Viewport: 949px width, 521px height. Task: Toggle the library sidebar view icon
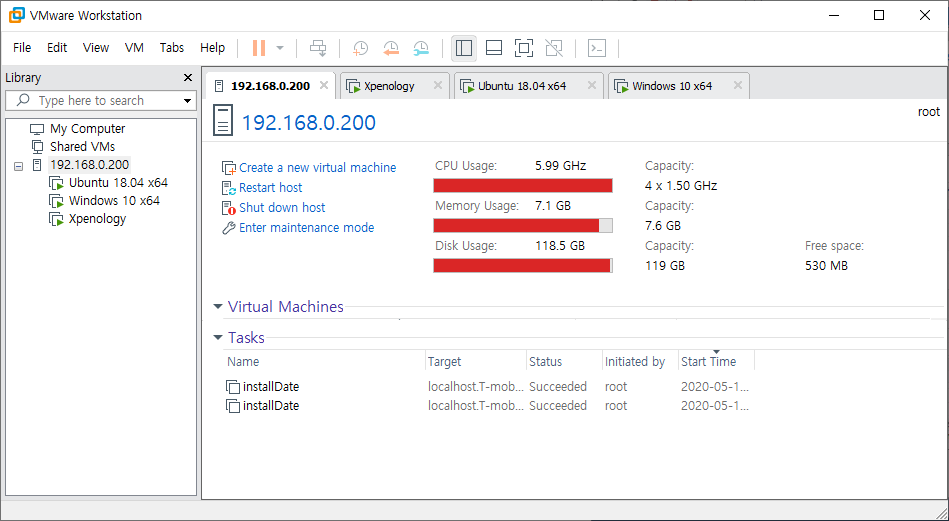(464, 48)
